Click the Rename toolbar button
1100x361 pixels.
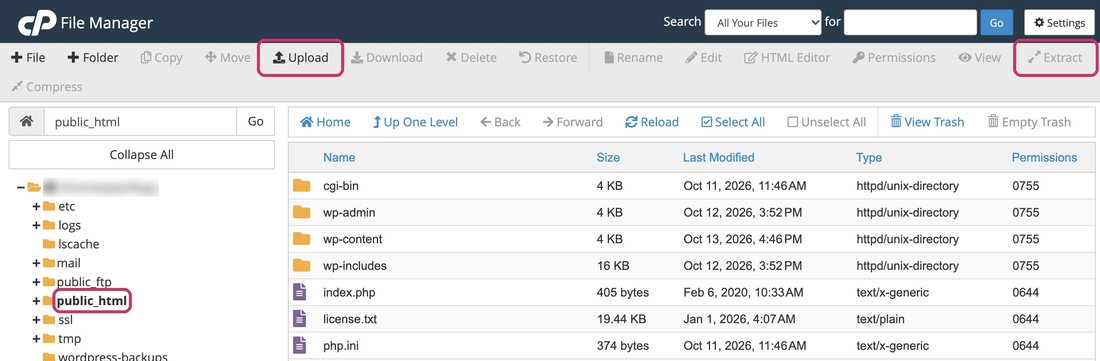point(633,57)
